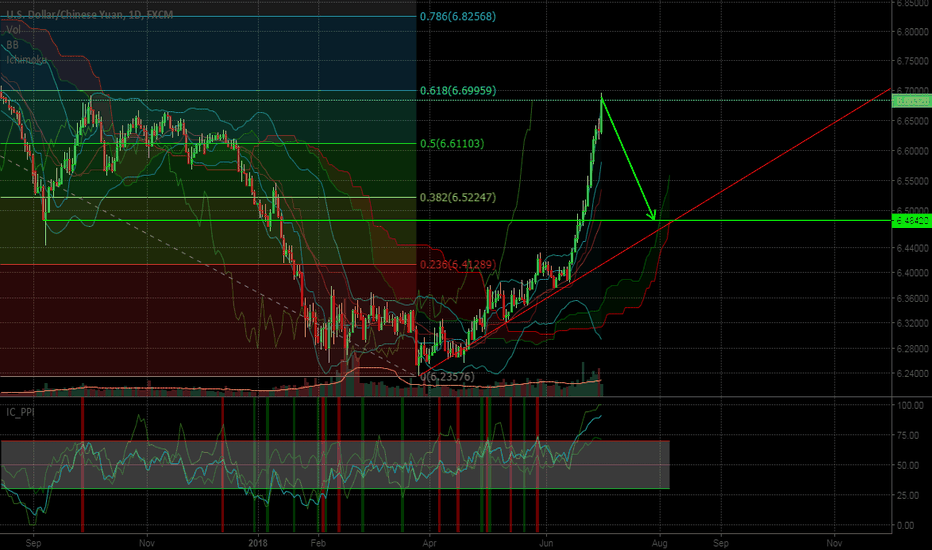This screenshot has height=550, width=932.
Task: Click the 0.236(6.41289) Fibonacci label
Action: 458,265
